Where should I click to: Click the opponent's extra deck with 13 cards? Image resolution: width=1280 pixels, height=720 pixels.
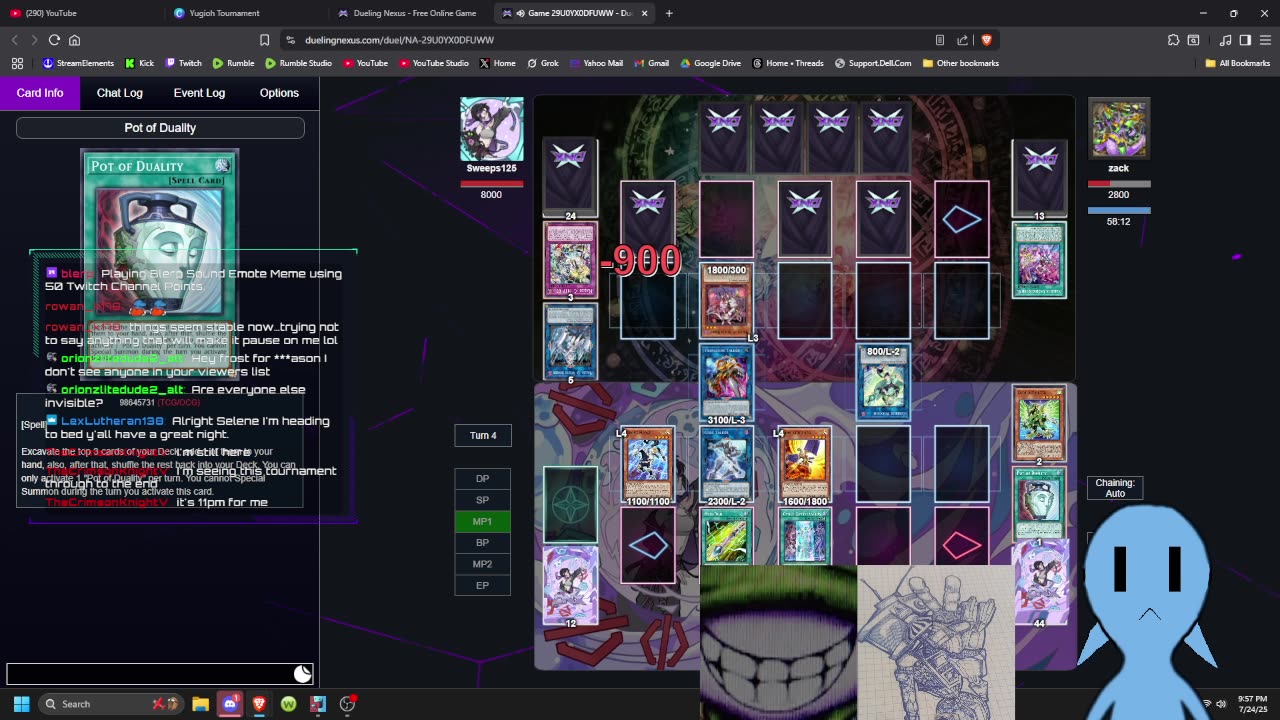[1039, 178]
